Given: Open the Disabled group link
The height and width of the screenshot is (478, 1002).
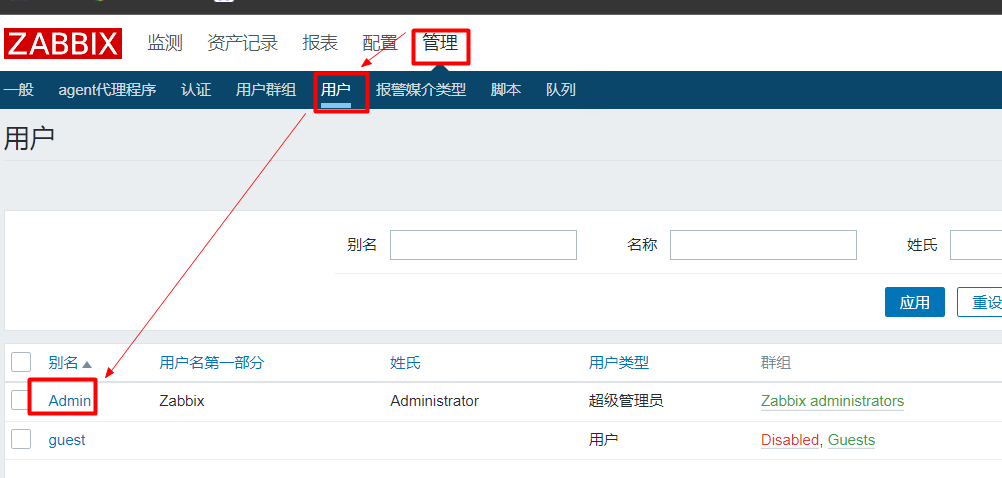Looking at the screenshot, I should (x=789, y=440).
